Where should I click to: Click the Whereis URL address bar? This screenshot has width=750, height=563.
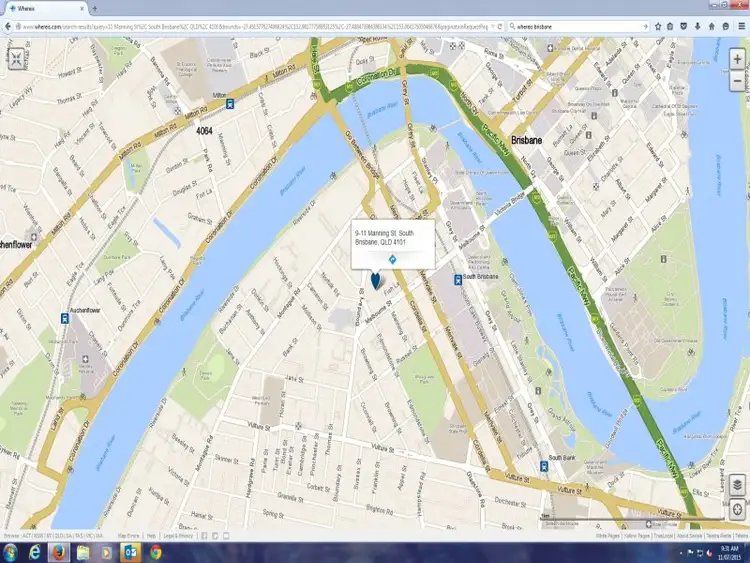click(x=250, y=27)
